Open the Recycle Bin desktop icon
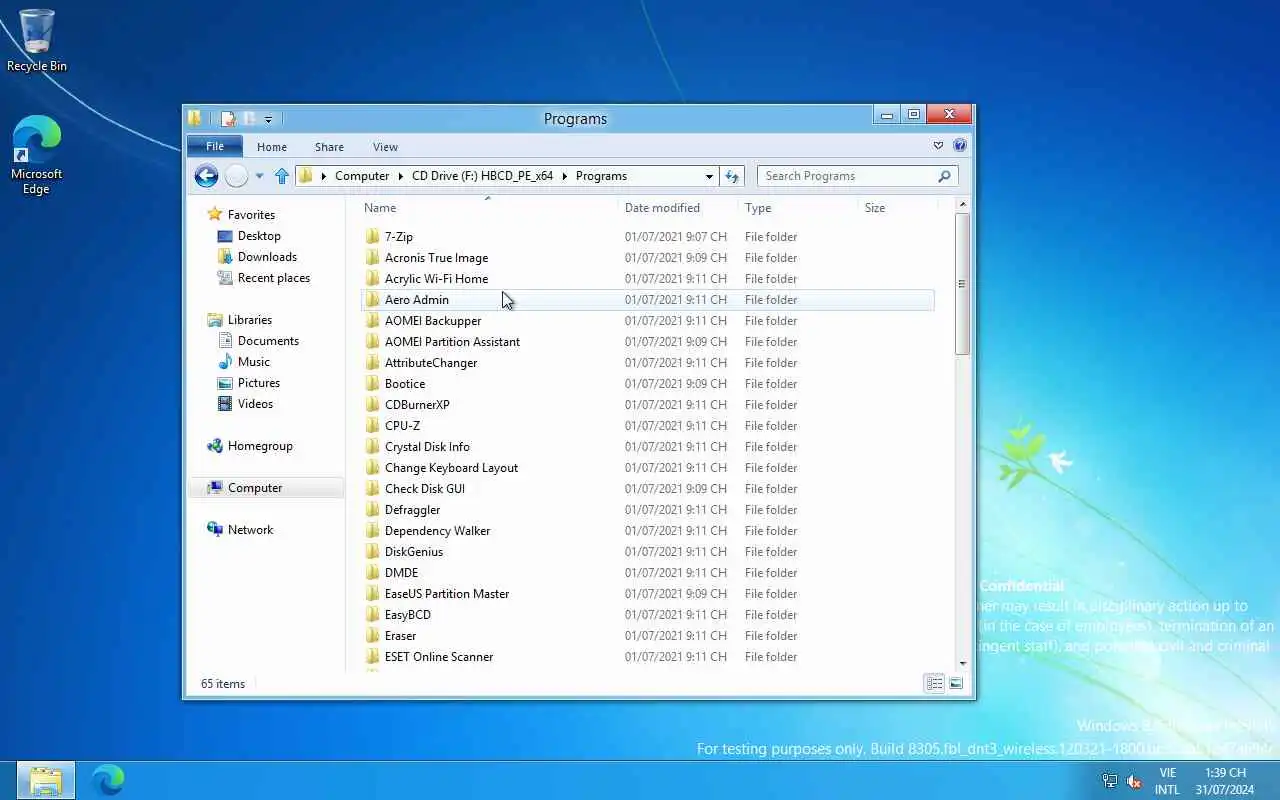 pos(37,41)
